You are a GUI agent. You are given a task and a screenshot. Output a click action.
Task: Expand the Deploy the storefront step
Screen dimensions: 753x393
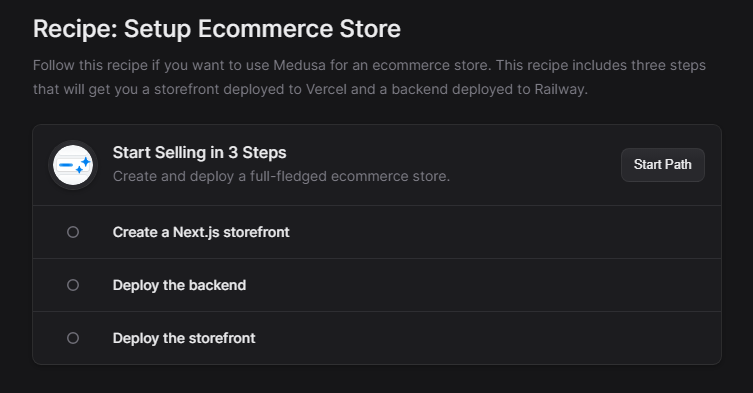tap(377, 338)
